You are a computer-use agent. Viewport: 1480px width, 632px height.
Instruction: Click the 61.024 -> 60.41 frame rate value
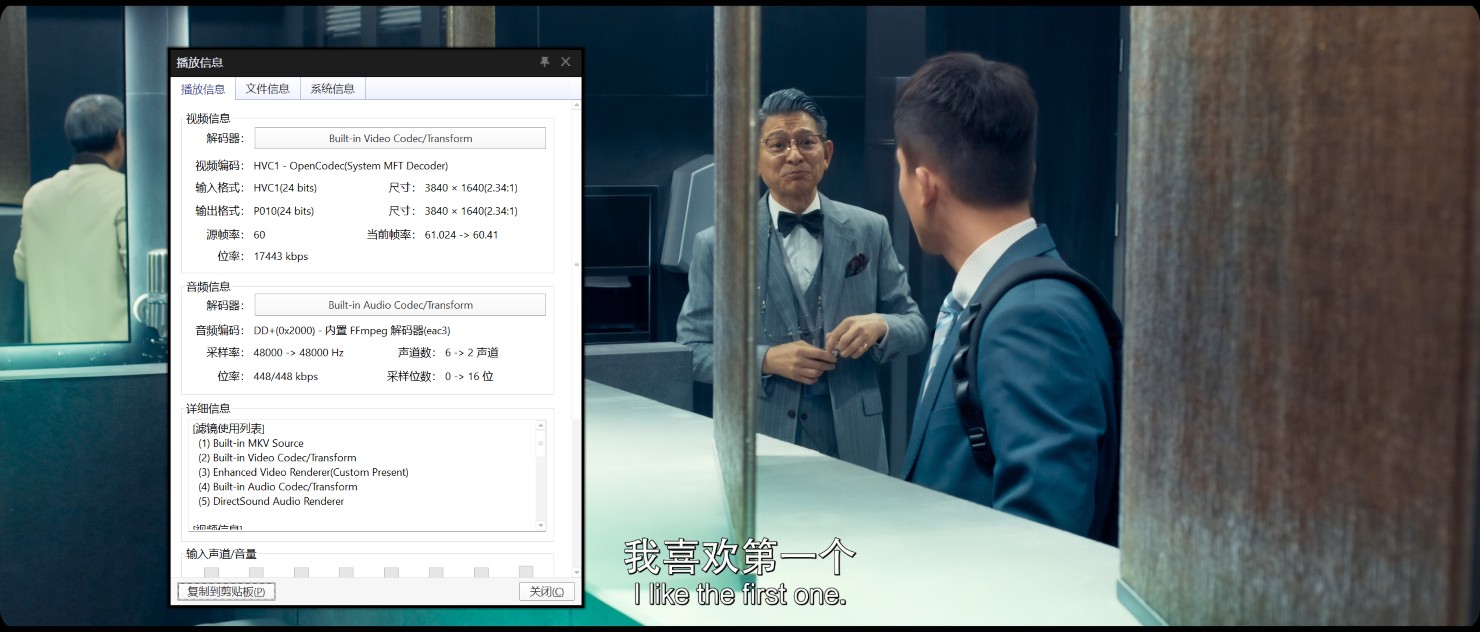click(461, 235)
